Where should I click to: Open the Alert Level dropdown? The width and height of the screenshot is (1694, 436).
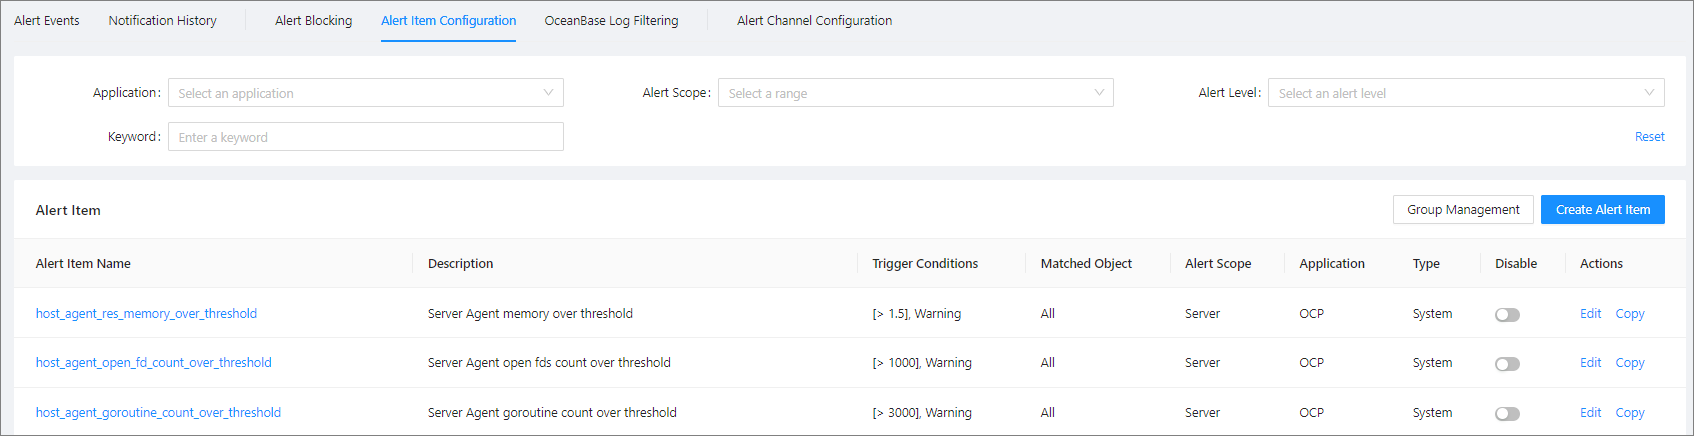[1465, 93]
